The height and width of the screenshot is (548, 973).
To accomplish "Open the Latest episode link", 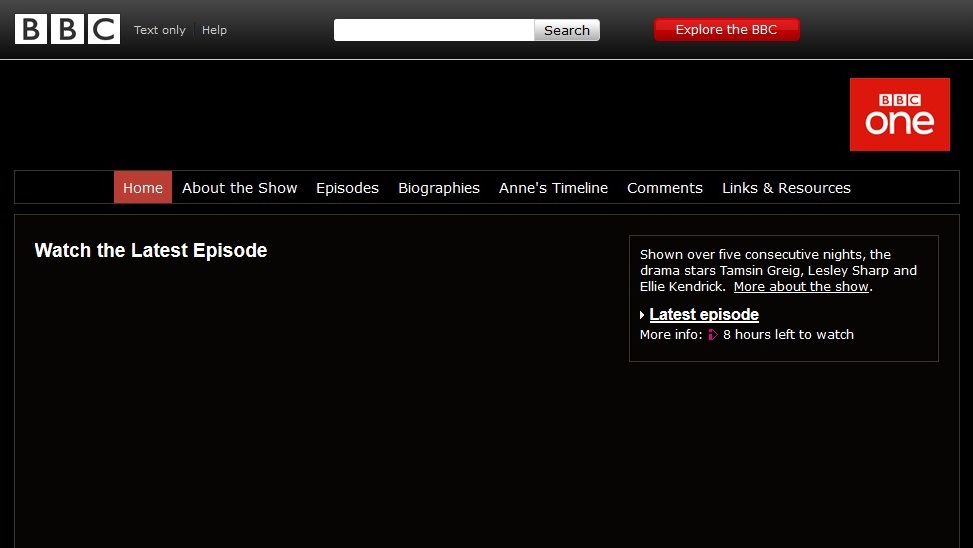I will pyautogui.click(x=704, y=315).
